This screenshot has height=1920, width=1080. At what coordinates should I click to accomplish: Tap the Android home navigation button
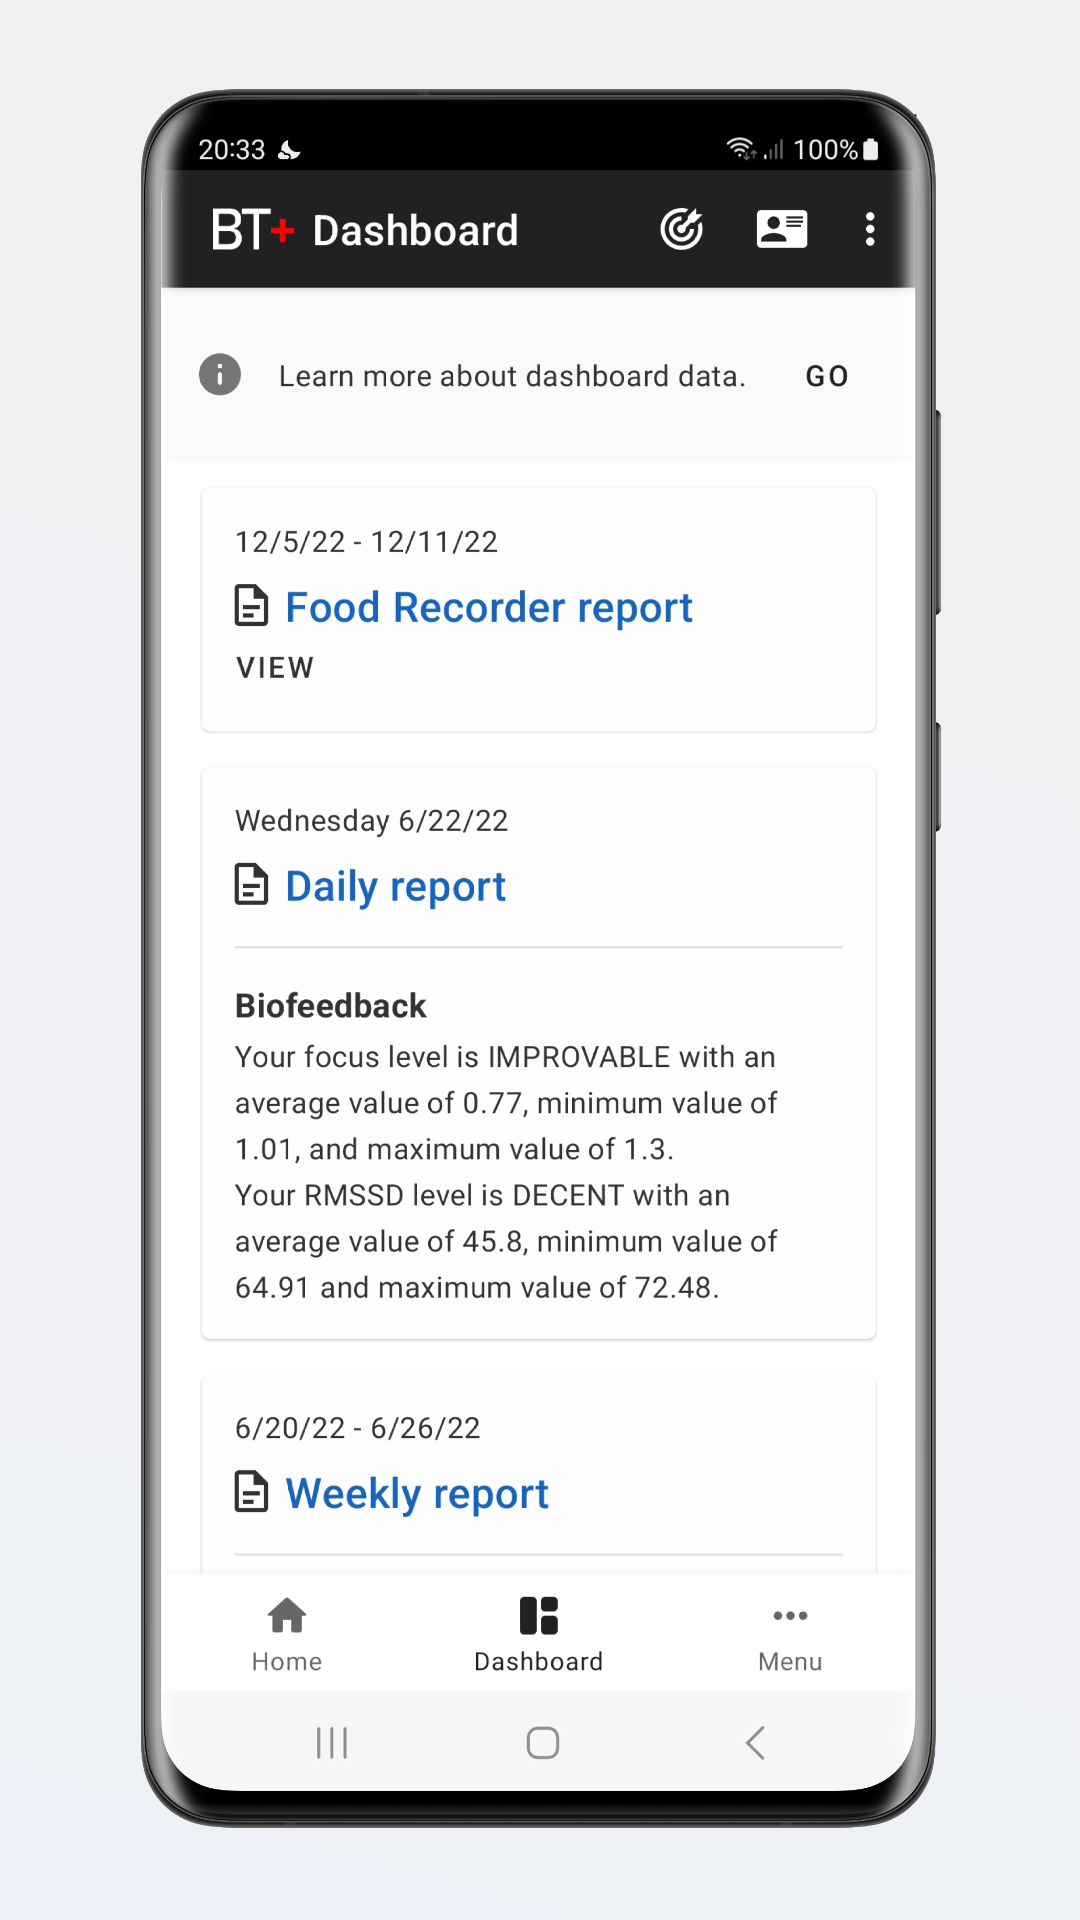tap(543, 1743)
